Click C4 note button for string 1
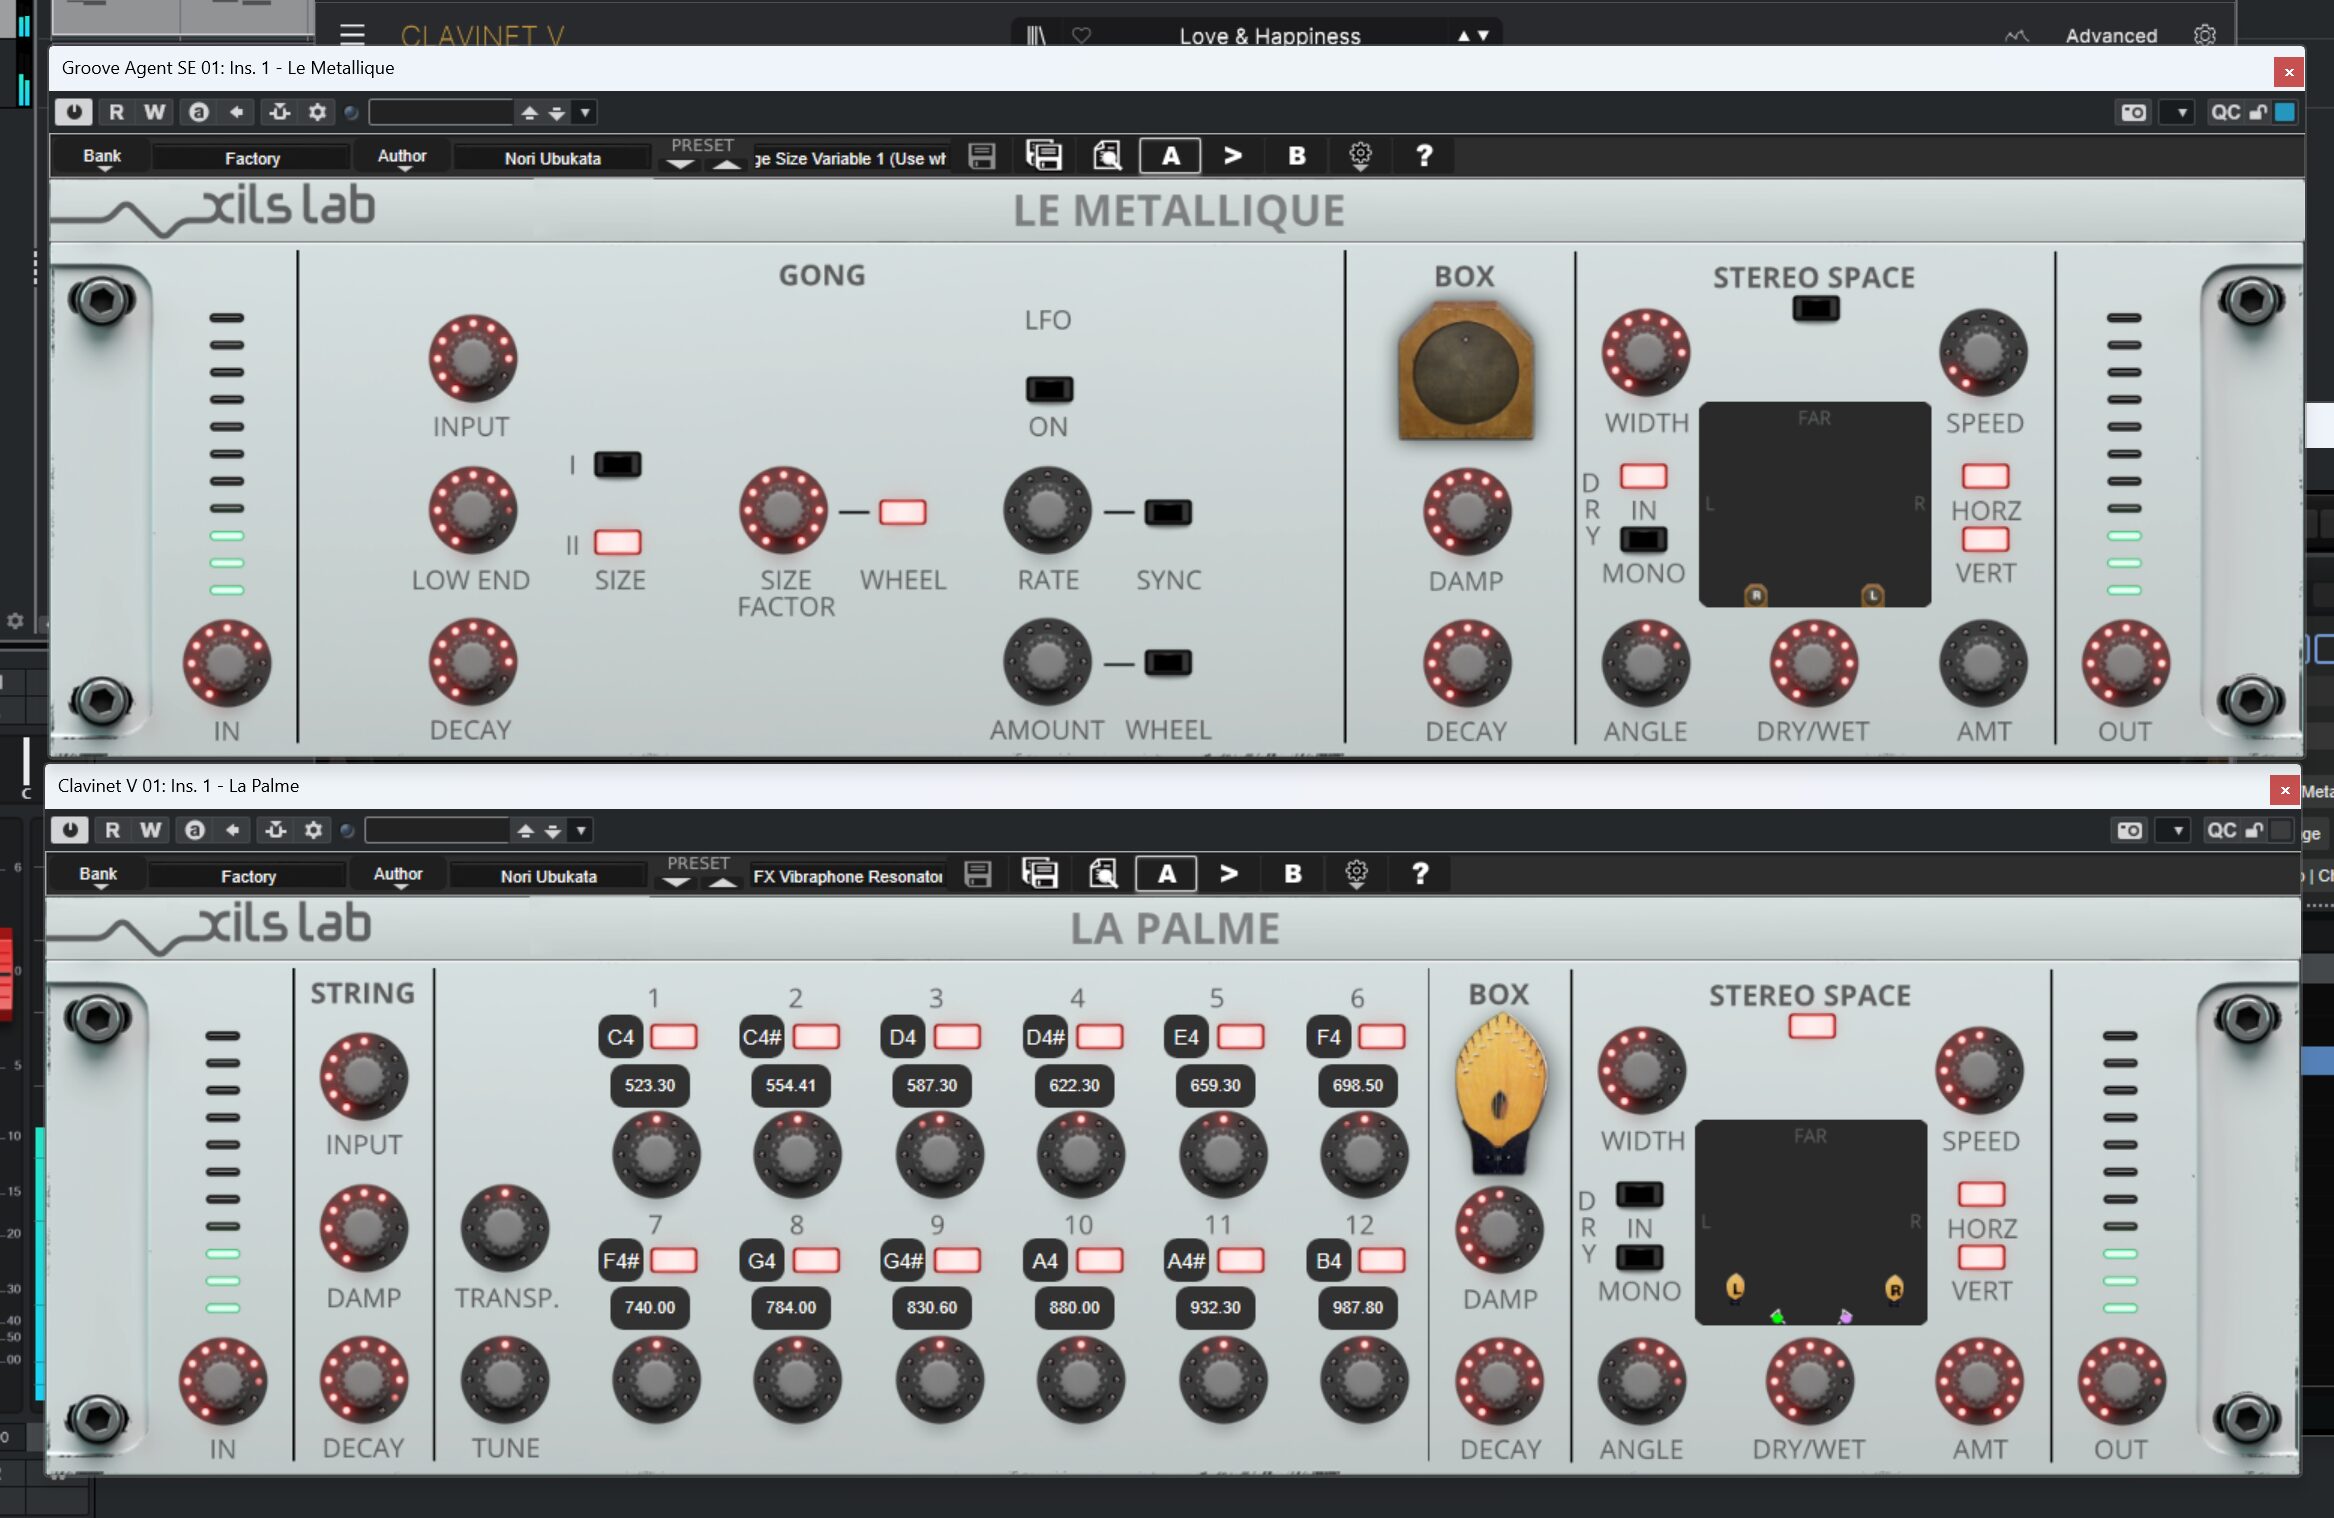The width and height of the screenshot is (2334, 1518). click(x=620, y=1037)
